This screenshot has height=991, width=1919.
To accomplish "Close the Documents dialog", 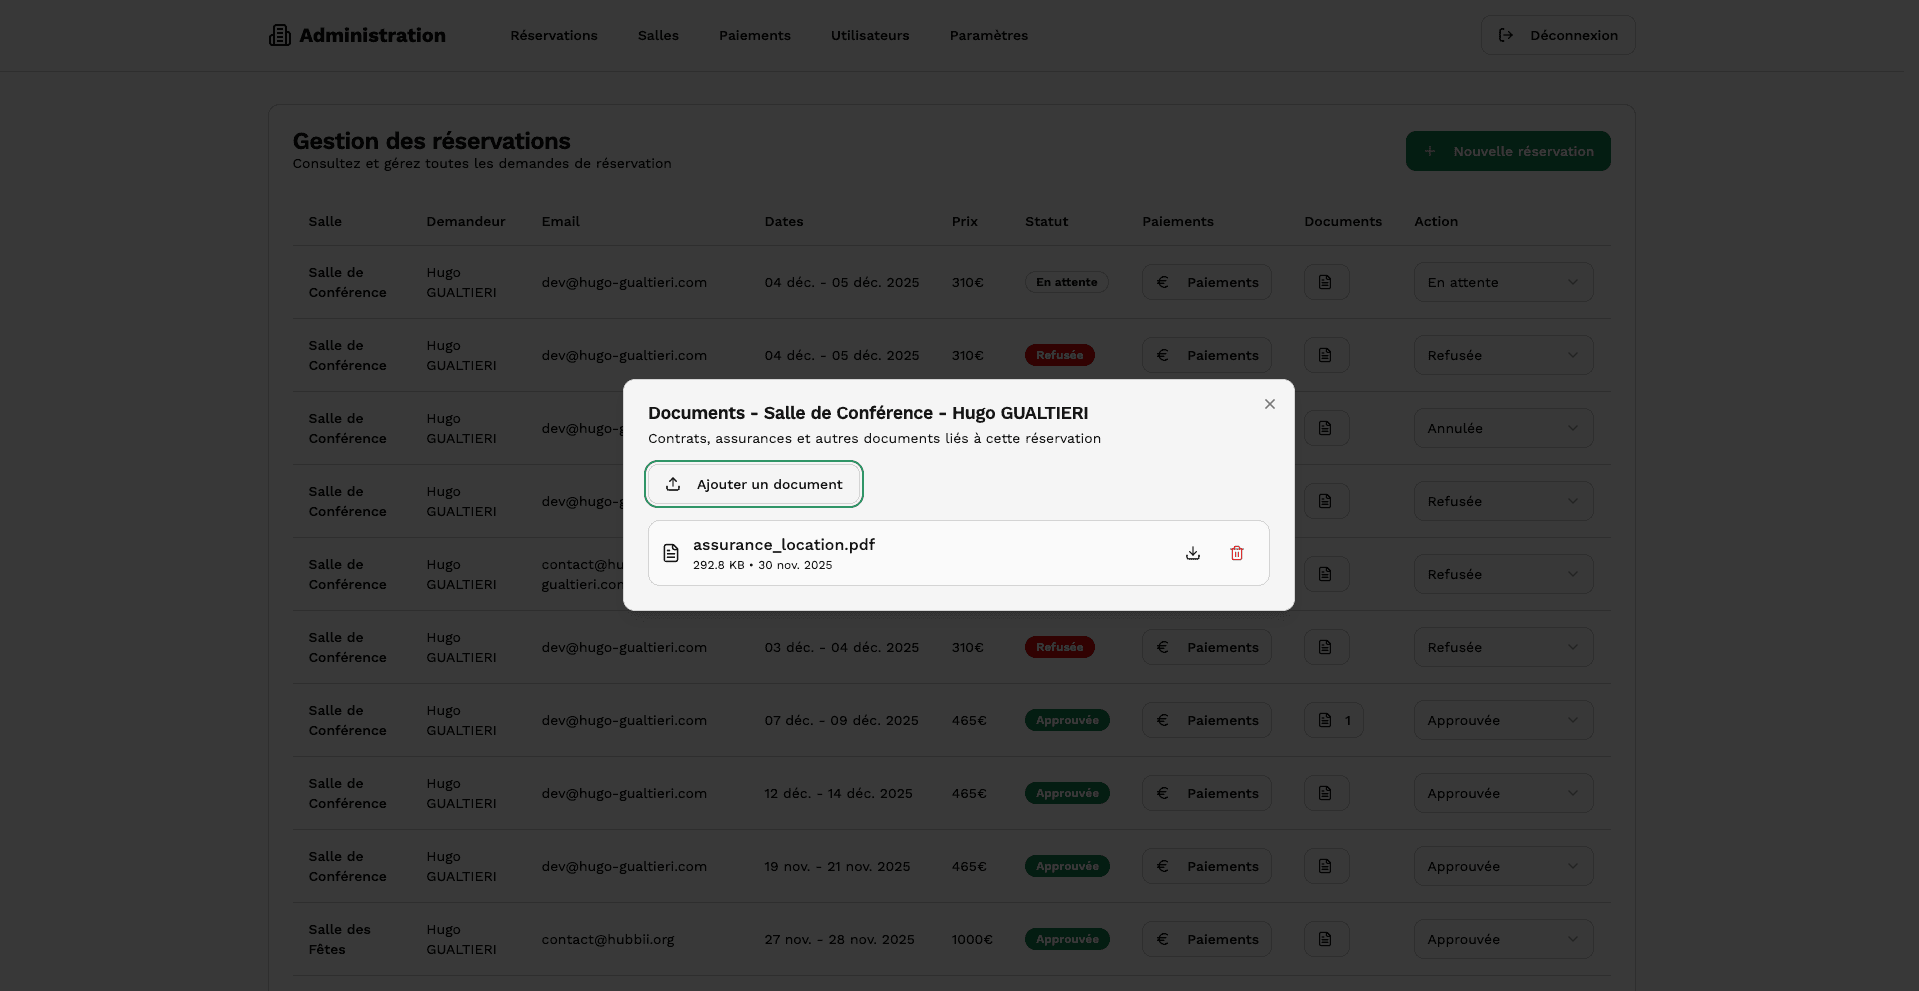I will click(x=1269, y=404).
